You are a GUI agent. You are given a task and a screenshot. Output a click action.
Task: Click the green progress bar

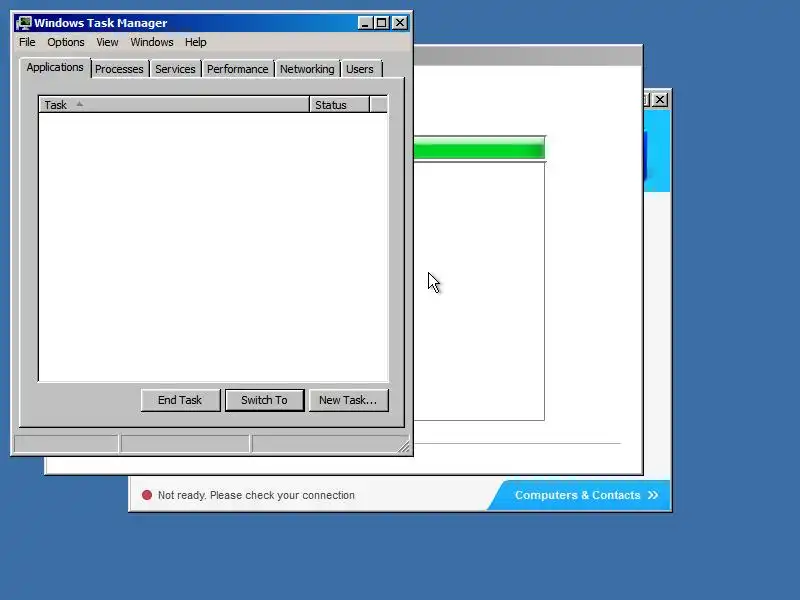(479, 150)
